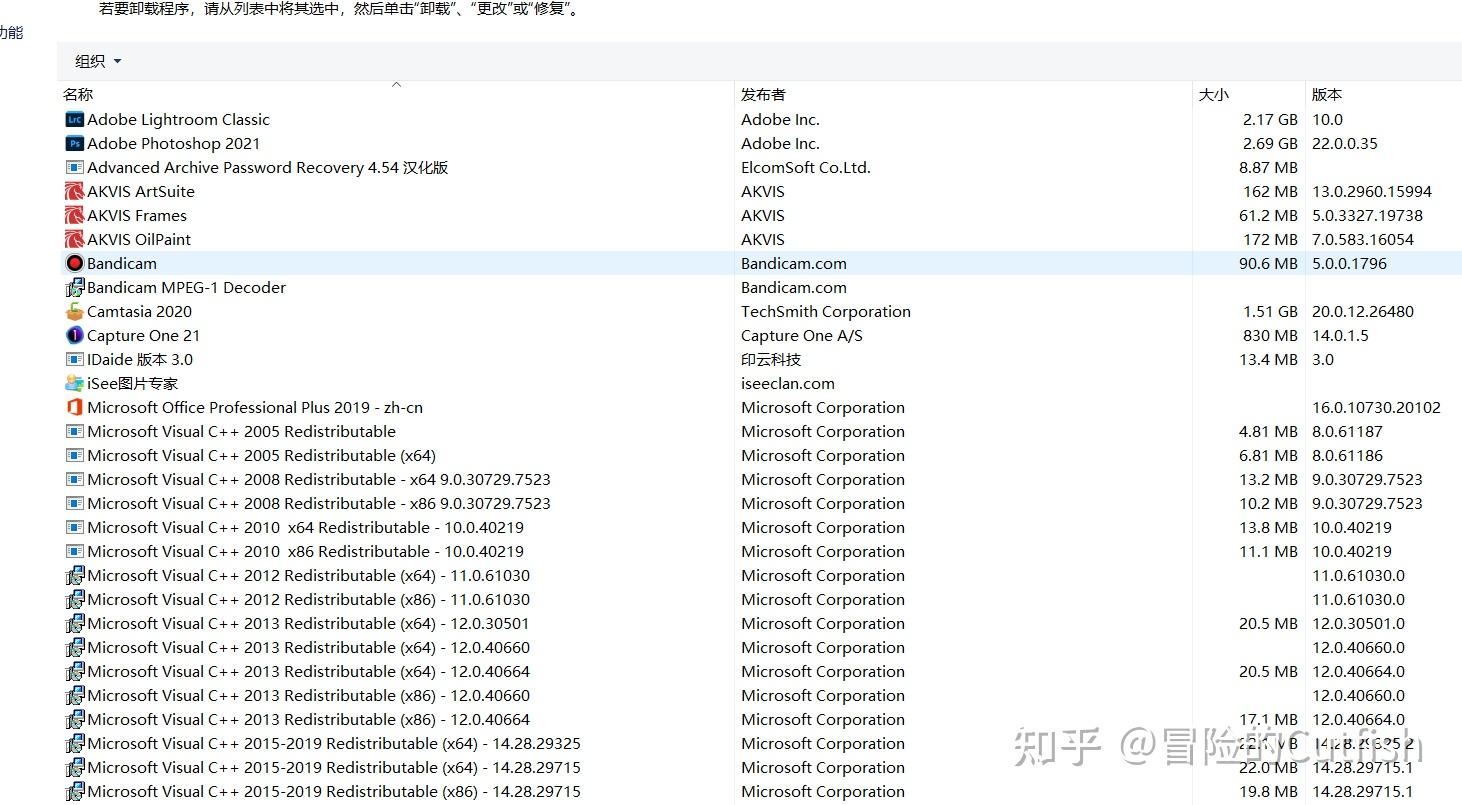Image resolution: width=1462 pixels, height=805 pixels.
Task: Click icon of Visual C++ 2013 (x86) 12.0.40664
Action: click(x=74, y=719)
